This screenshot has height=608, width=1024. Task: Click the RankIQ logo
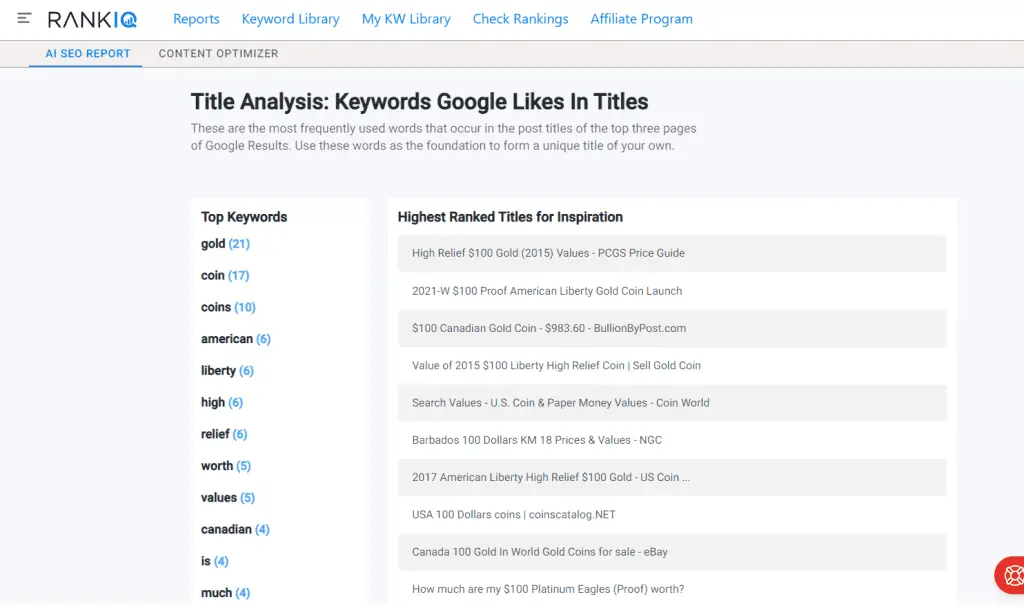(x=93, y=19)
